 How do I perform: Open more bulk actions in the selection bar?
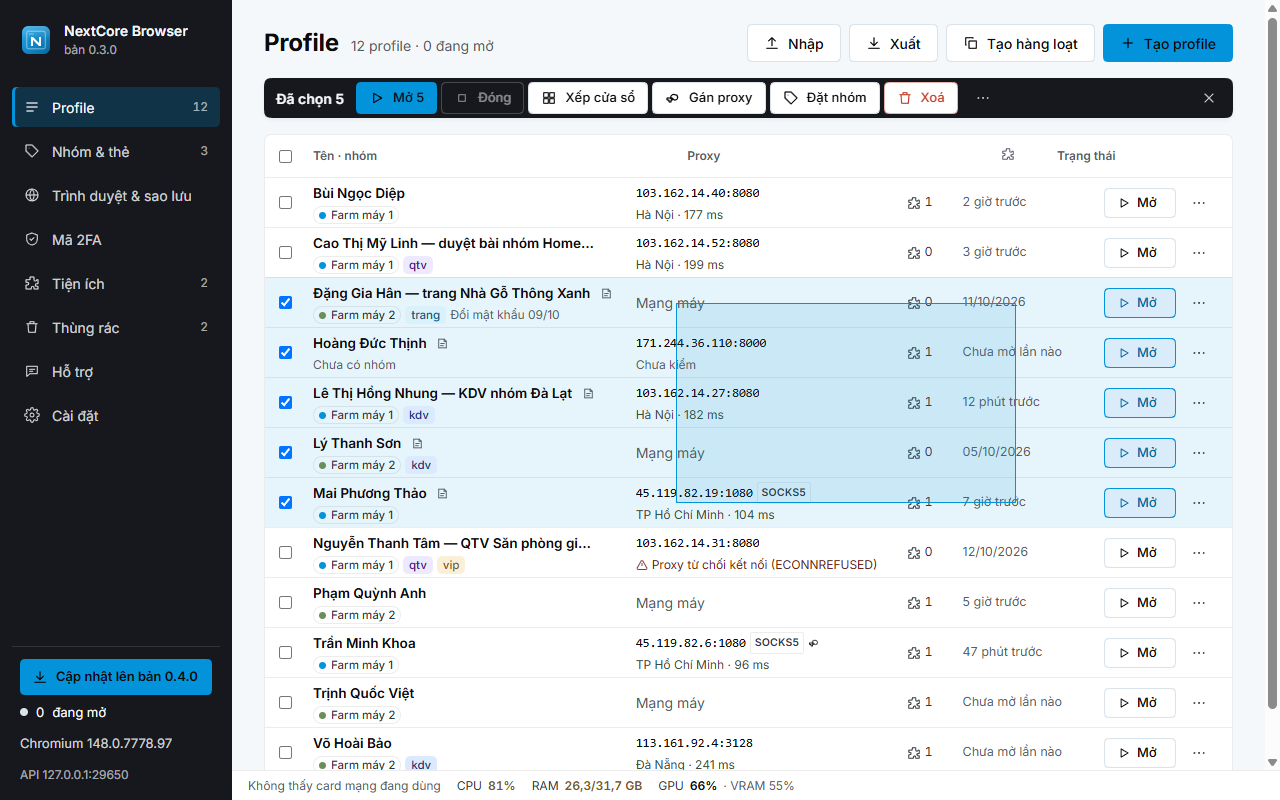point(983,98)
